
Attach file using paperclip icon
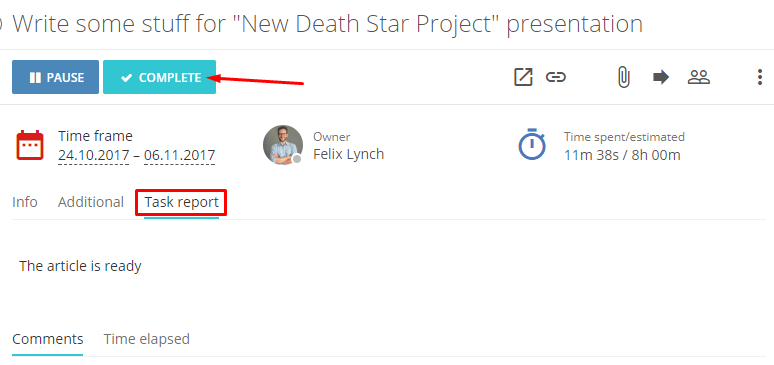(x=623, y=78)
